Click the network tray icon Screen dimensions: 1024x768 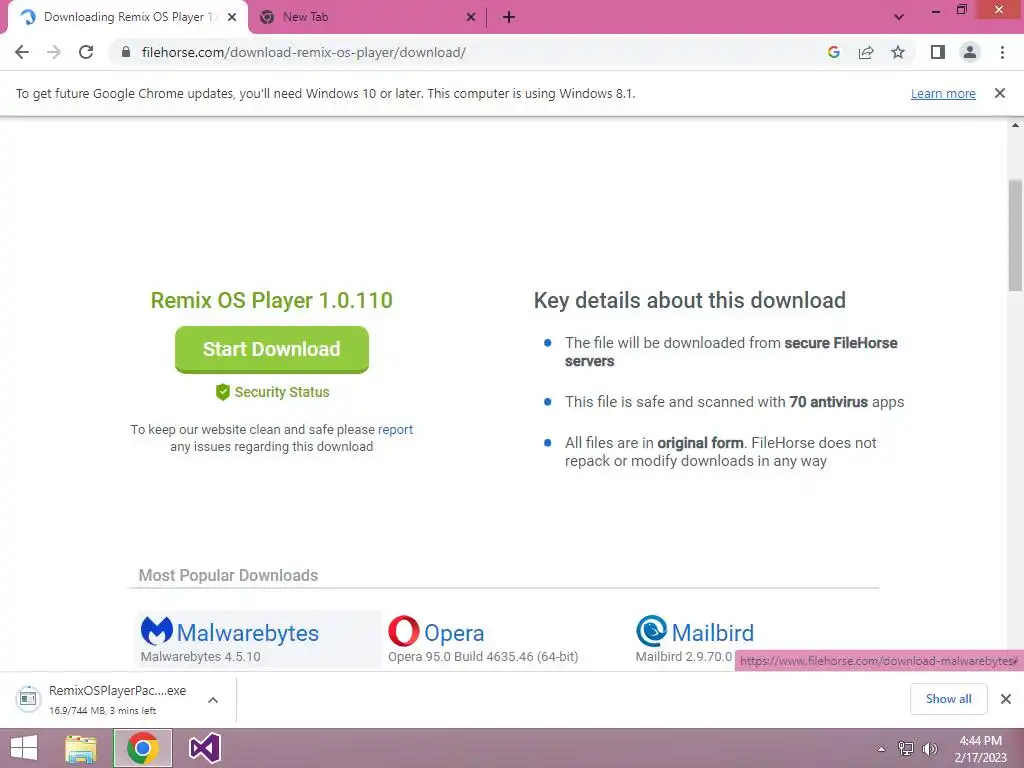(906, 748)
